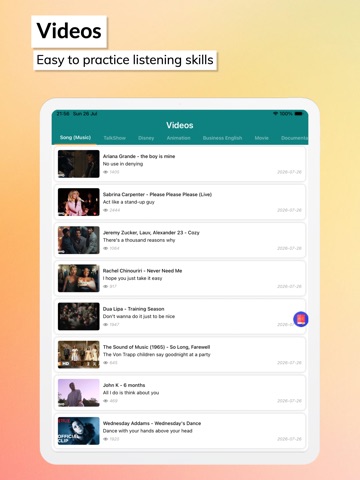Click 'The Von Trapp children say goodnight' description

157,355
